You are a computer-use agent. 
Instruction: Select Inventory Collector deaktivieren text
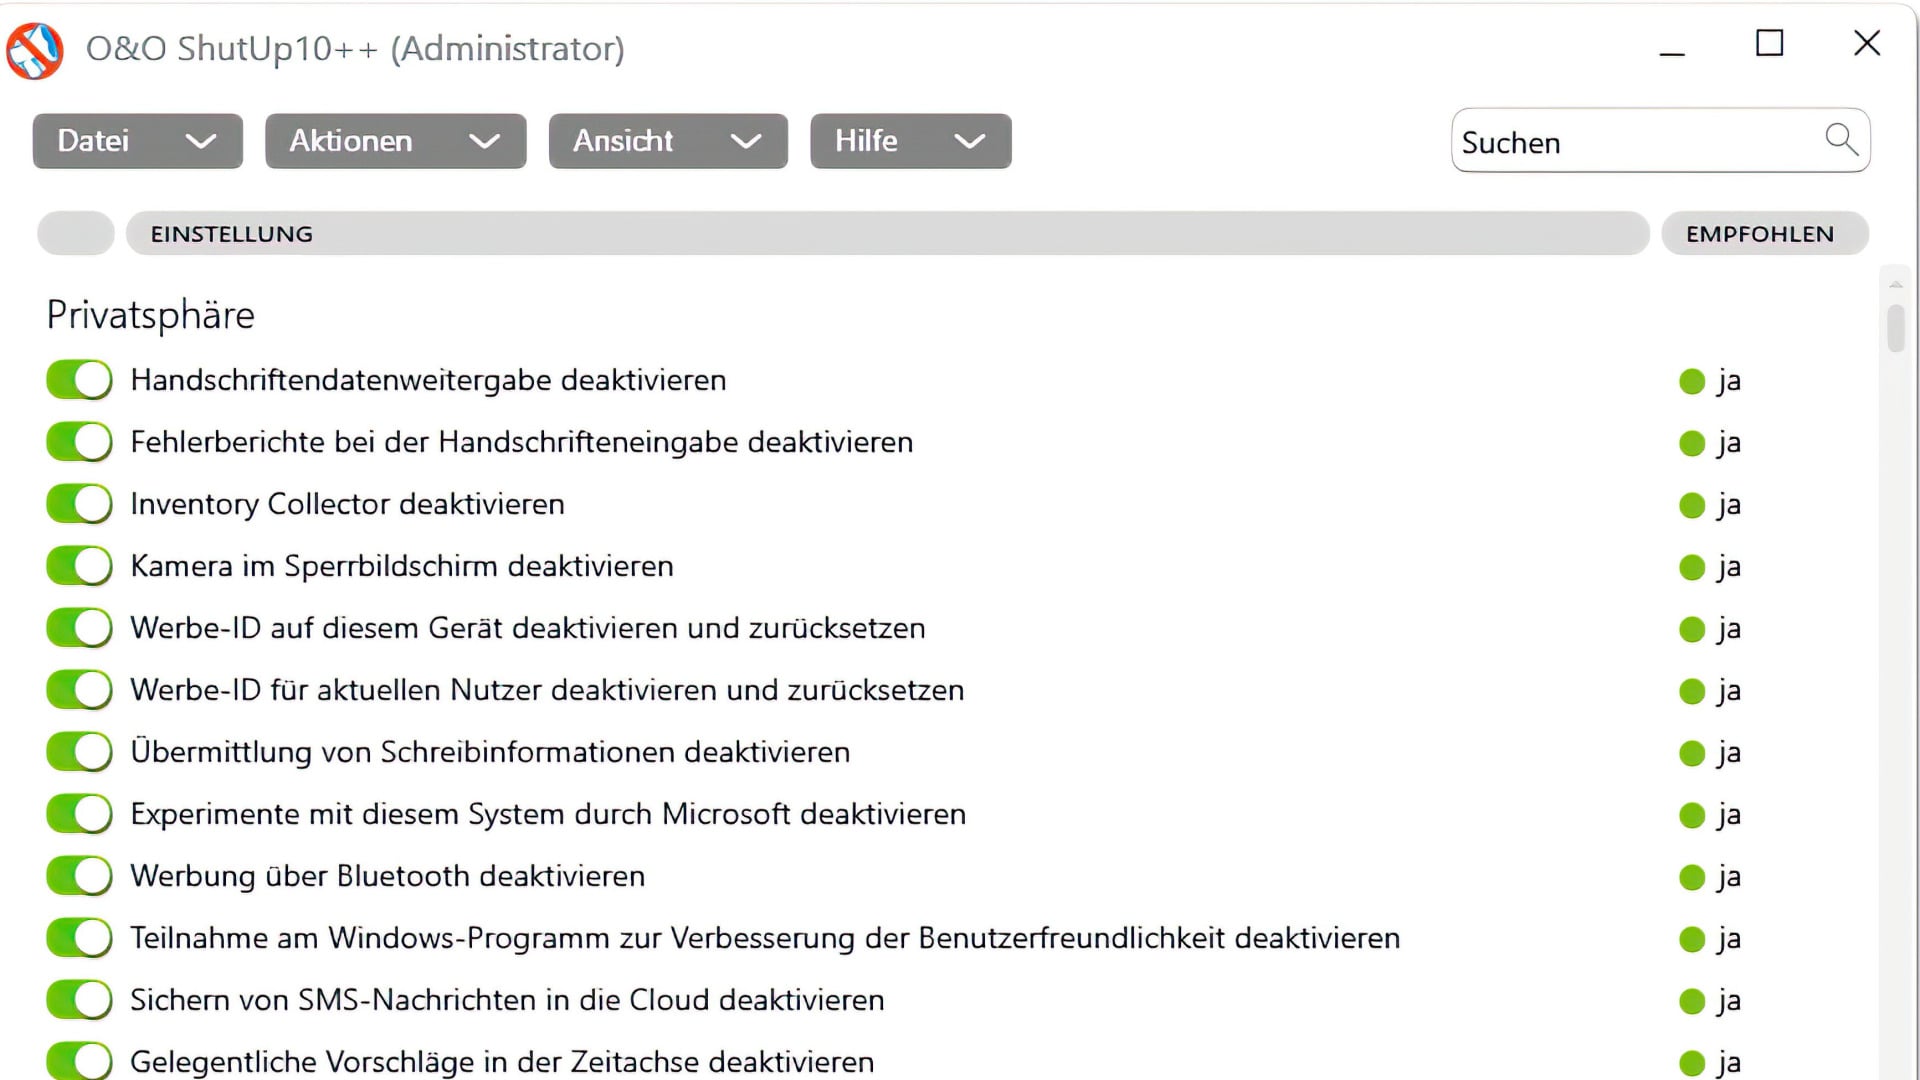(348, 504)
